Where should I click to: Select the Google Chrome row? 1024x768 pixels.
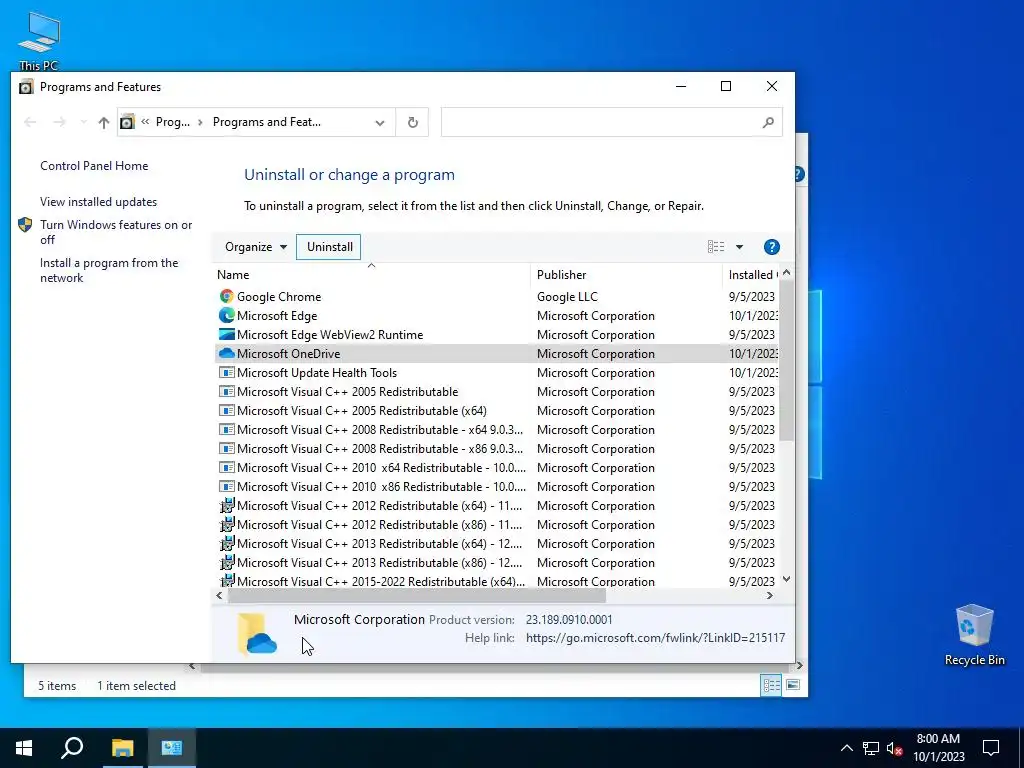498,296
